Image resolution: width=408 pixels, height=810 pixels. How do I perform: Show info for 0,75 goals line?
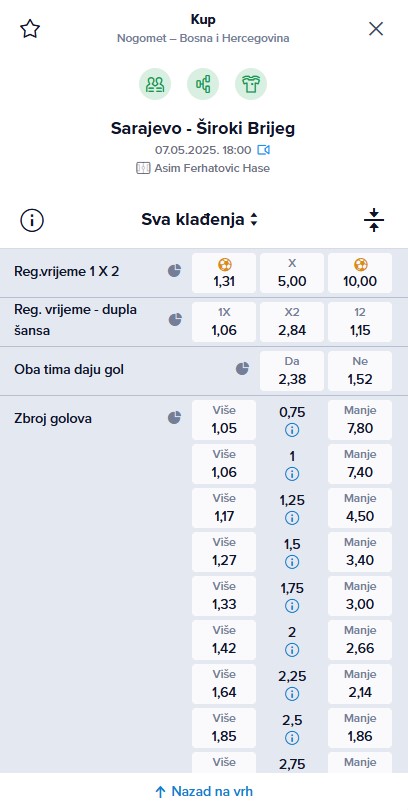(292, 430)
